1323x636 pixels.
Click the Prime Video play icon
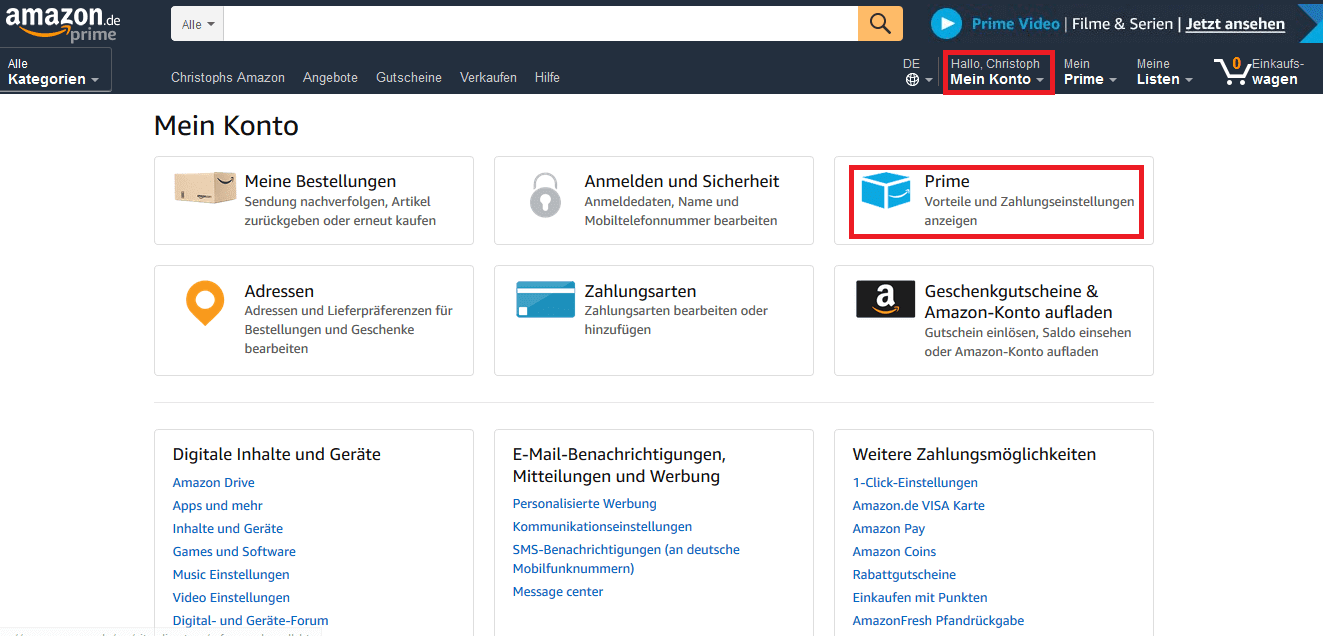[x=946, y=24]
